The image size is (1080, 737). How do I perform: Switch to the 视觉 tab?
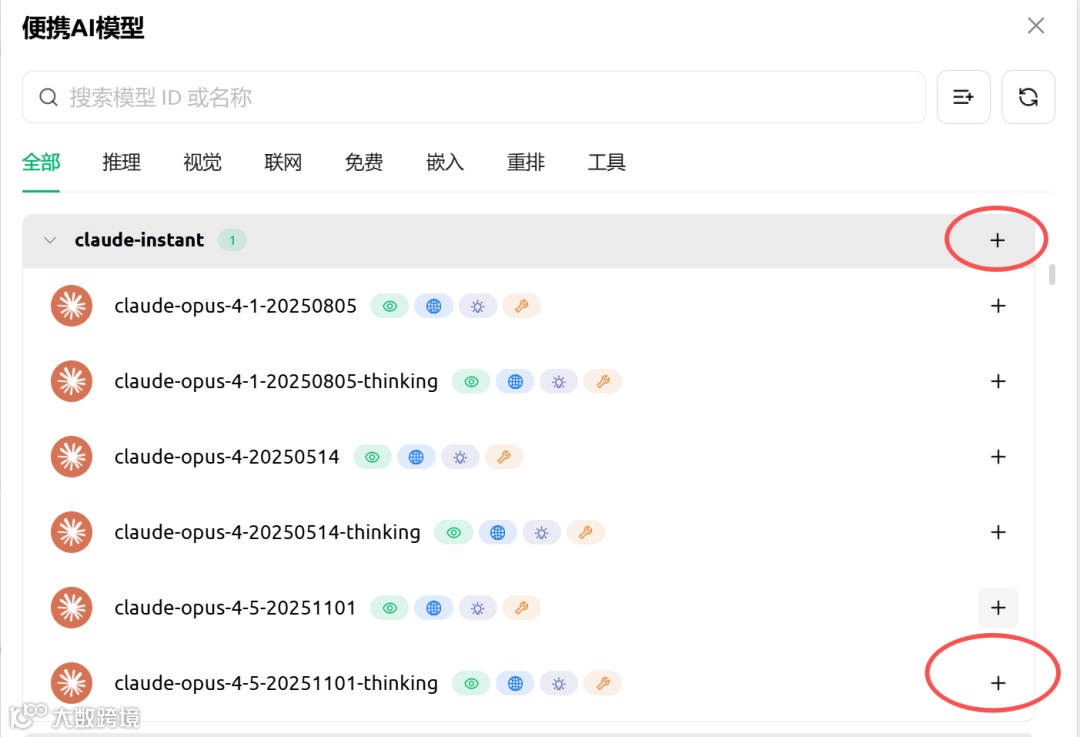pyautogui.click(x=202, y=163)
